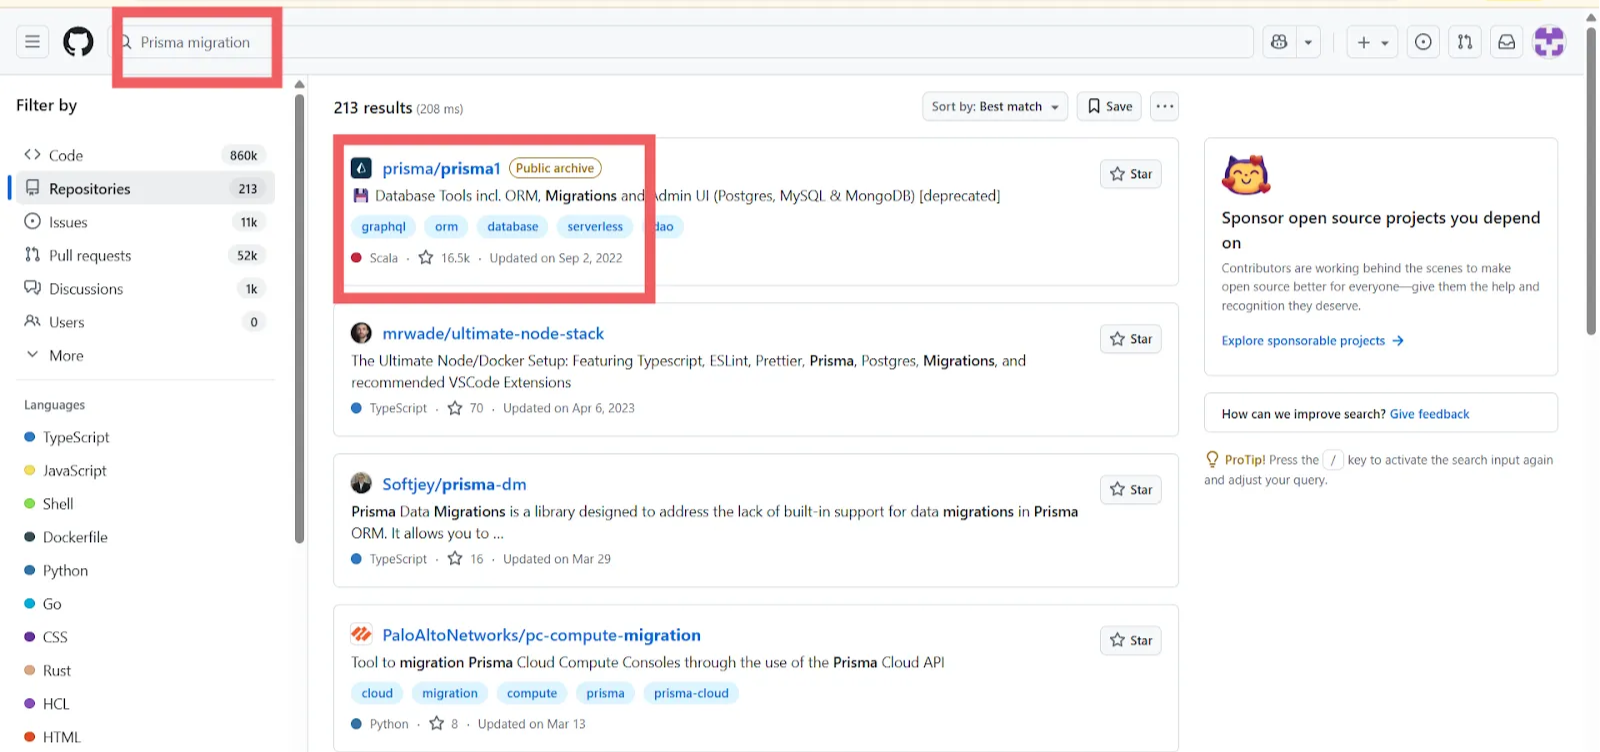Screen dimensions: 1600x752
Task: Open the user profile avatar menu
Action: [x=1549, y=42]
